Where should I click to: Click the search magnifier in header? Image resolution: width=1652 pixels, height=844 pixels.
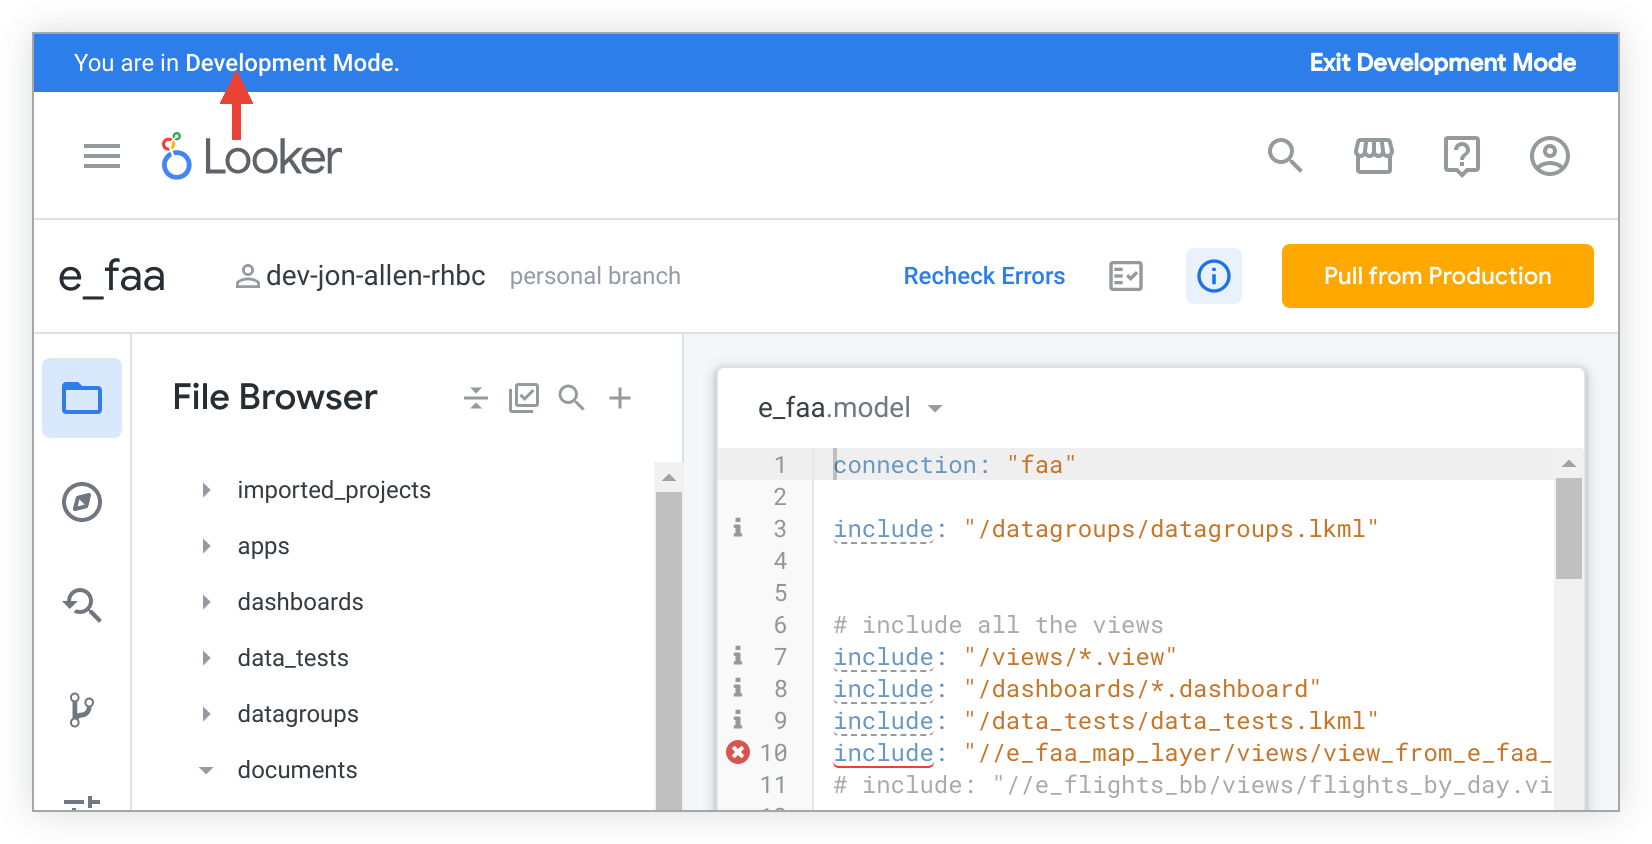tap(1284, 156)
